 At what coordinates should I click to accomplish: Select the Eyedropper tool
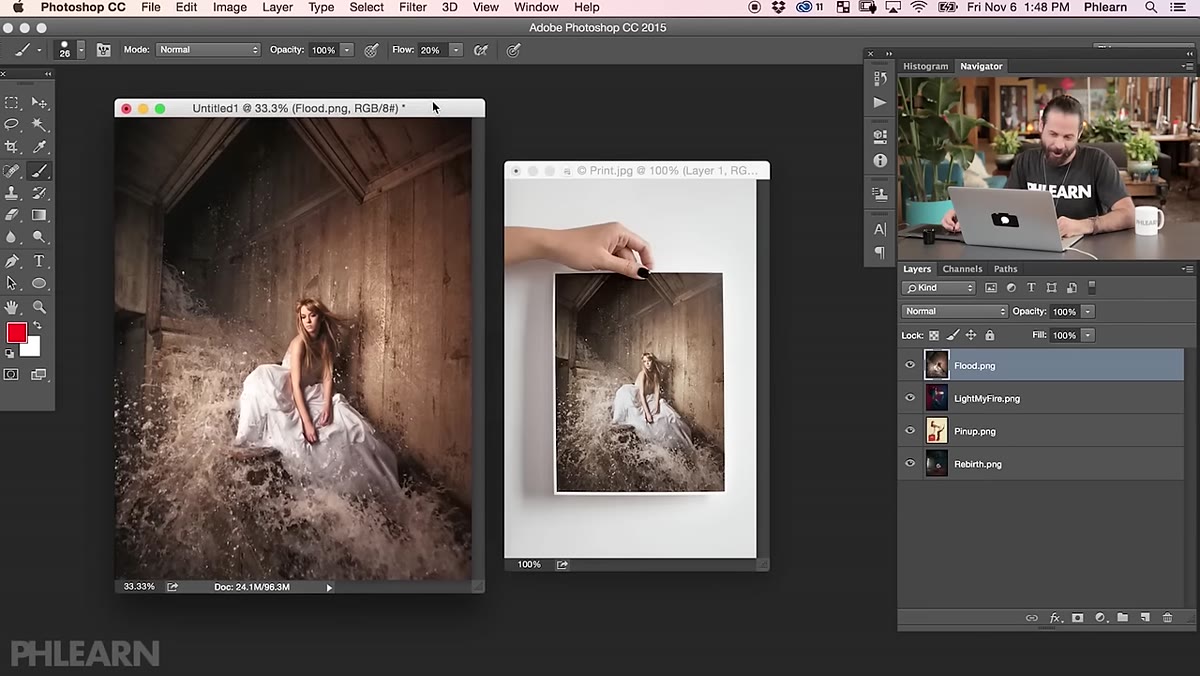(39, 147)
